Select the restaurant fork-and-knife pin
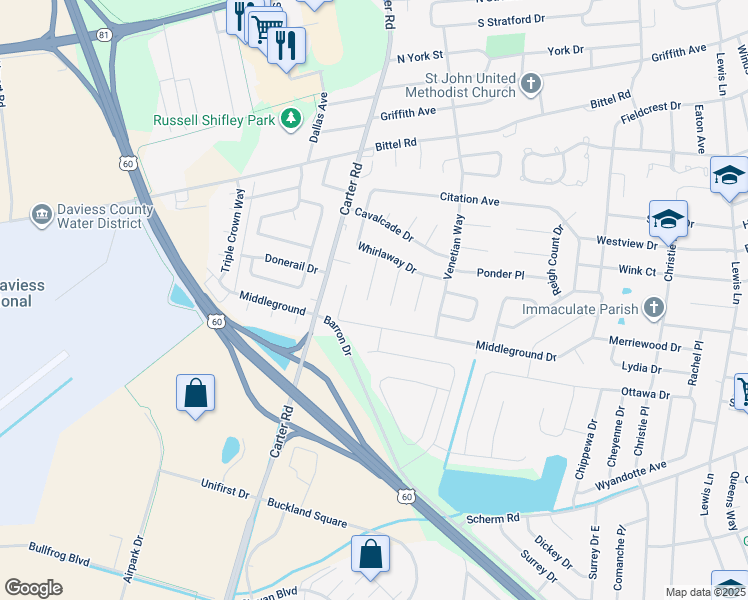Viewport: 748px width, 600px height. pyautogui.click(x=286, y=48)
